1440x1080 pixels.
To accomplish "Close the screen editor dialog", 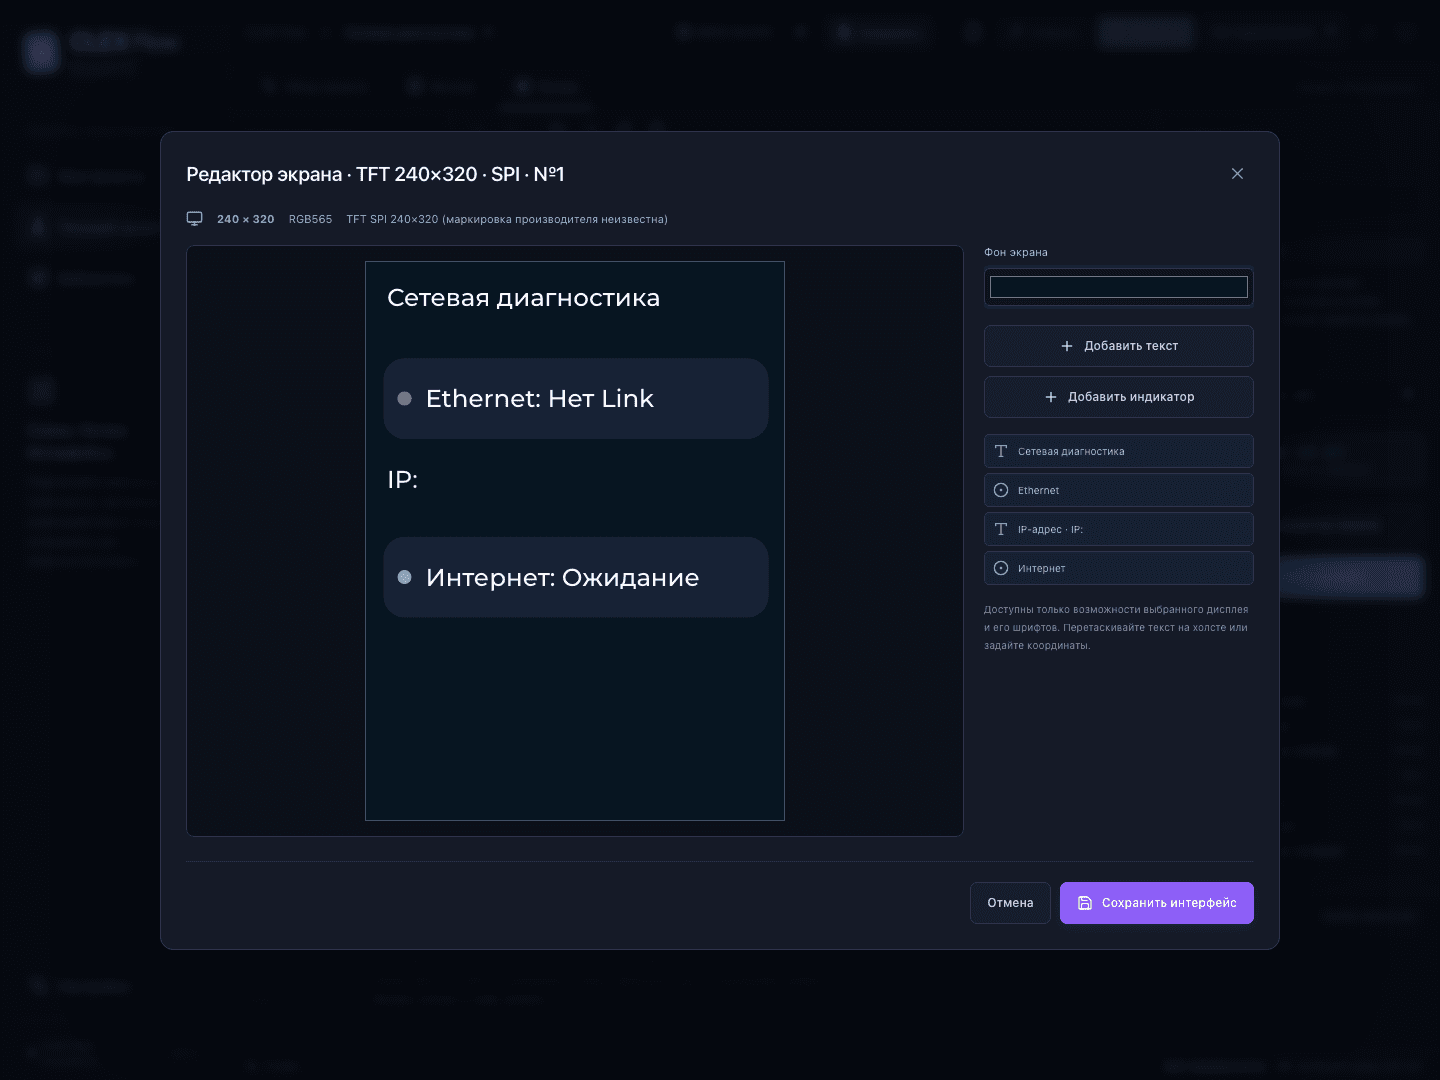I will point(1237,174).
